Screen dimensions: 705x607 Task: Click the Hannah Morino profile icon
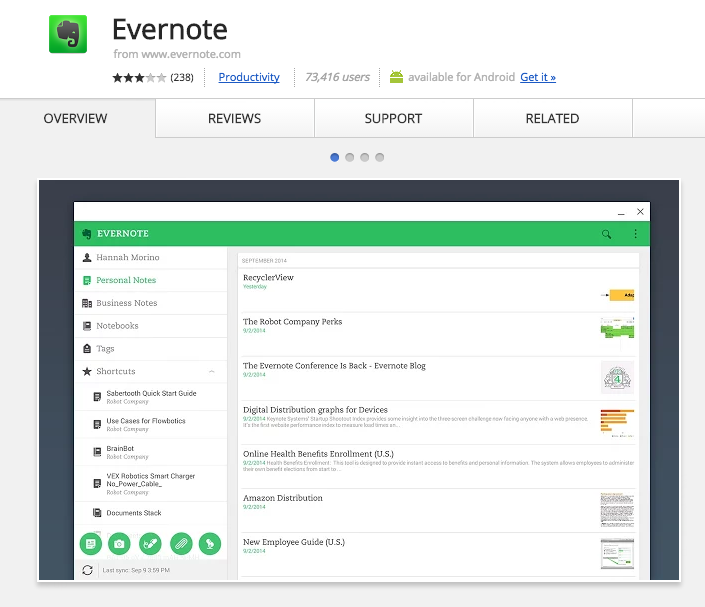pos(87,258)
